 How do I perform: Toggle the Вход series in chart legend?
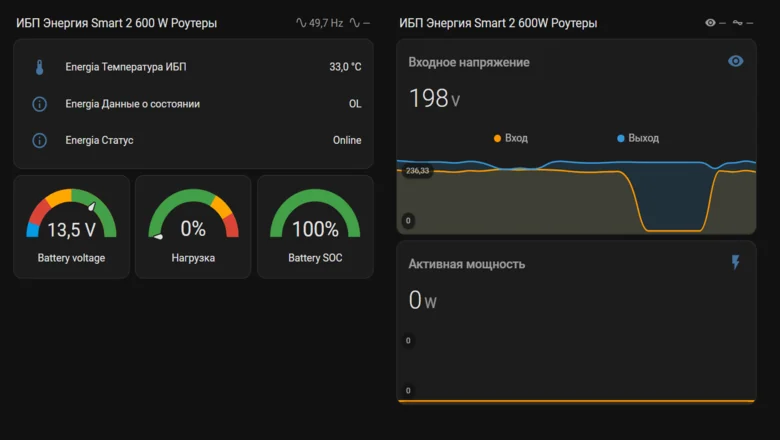pos(510,138)
